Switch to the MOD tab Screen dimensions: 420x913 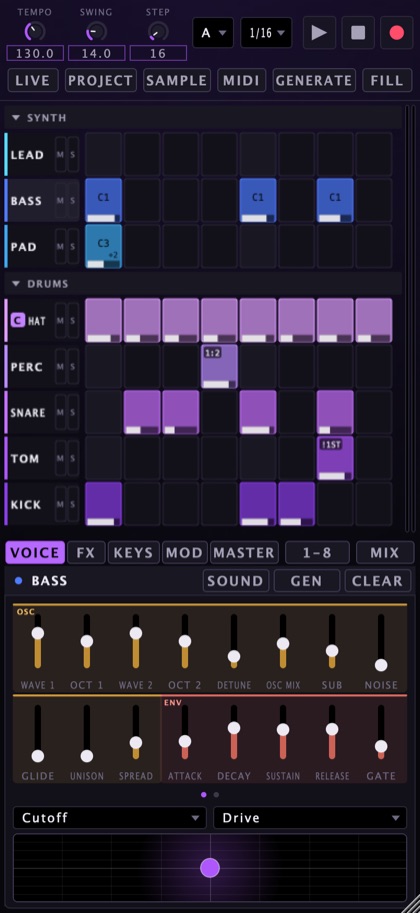tap(185, 553)
